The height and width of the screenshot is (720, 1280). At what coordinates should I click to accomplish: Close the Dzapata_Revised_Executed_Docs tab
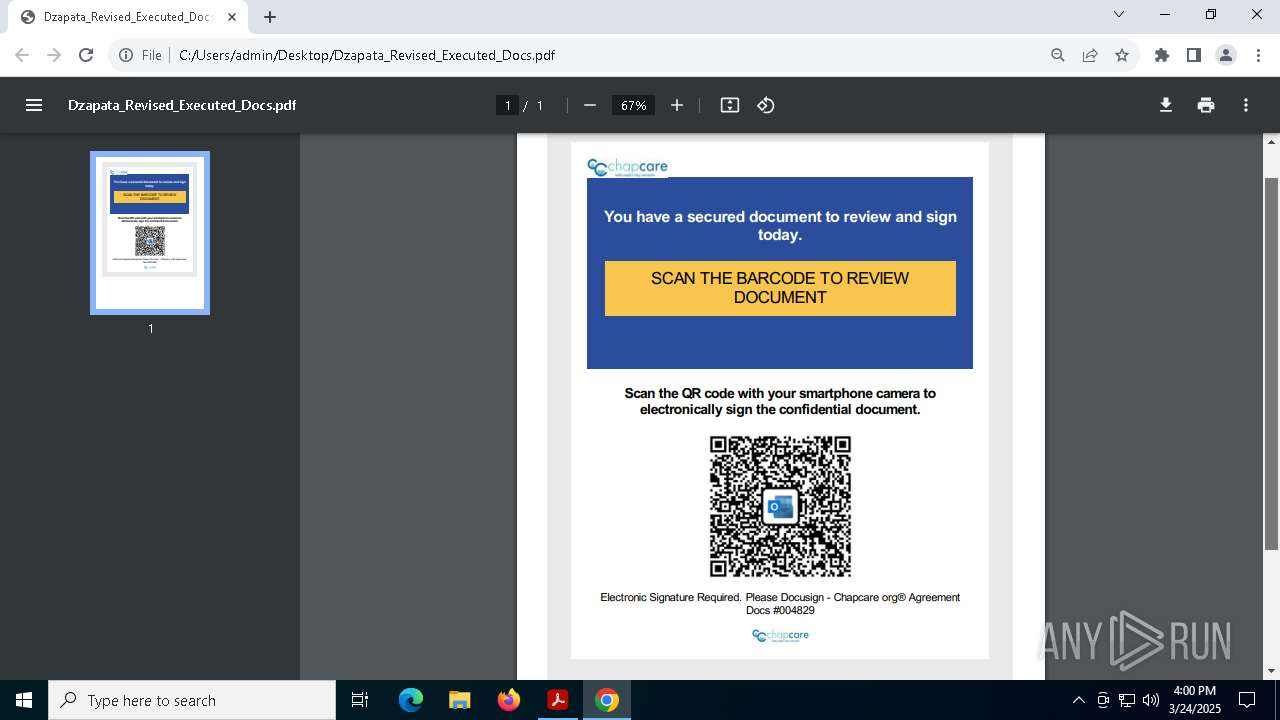click(232, 17)
